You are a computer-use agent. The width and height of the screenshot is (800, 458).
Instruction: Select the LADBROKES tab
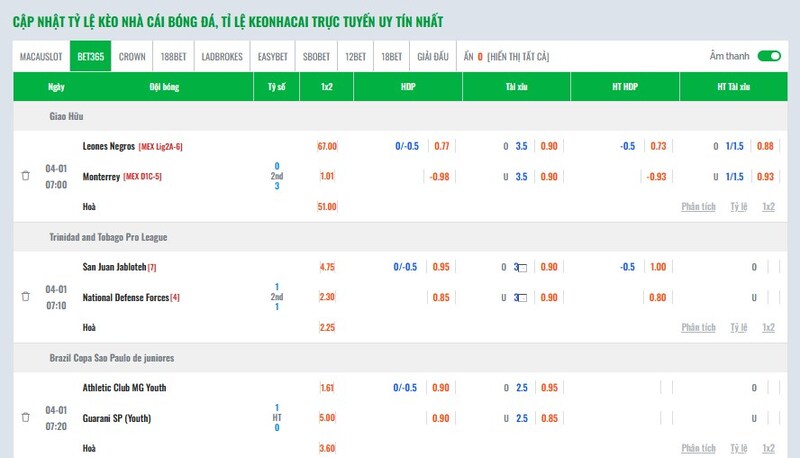click(x=222, y=57)
